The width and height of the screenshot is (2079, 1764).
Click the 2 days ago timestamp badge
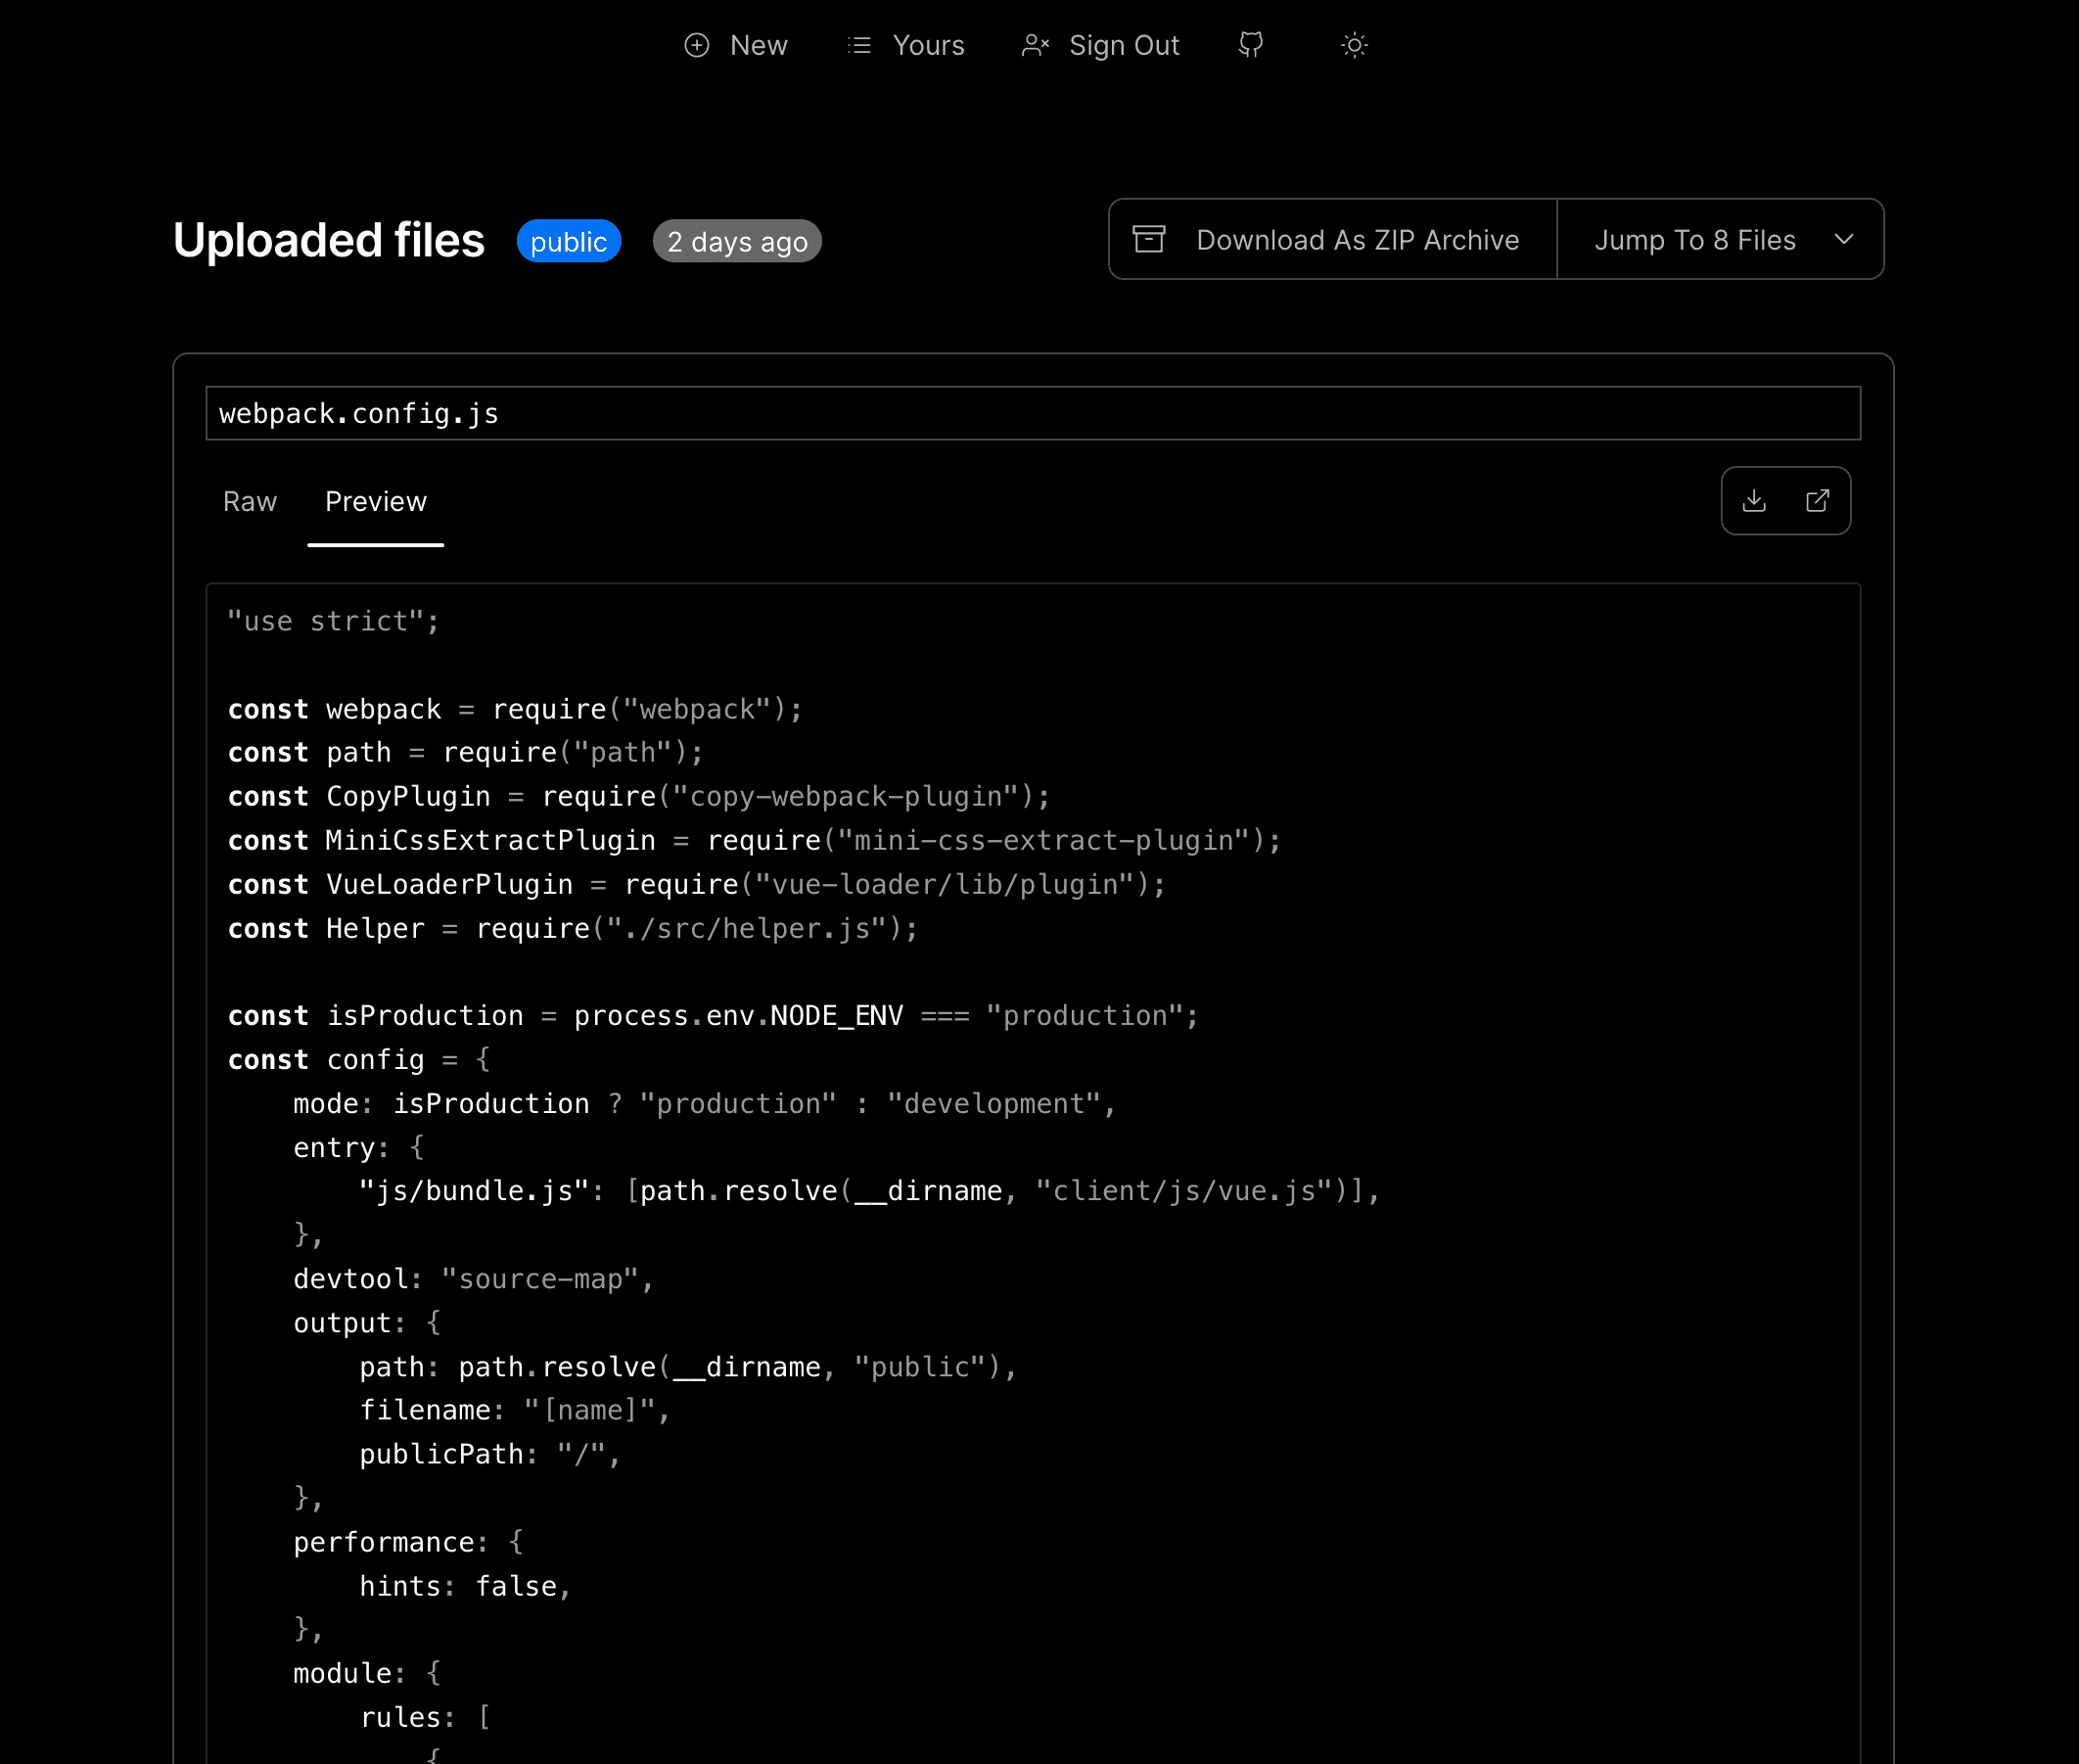coord(737,242)
